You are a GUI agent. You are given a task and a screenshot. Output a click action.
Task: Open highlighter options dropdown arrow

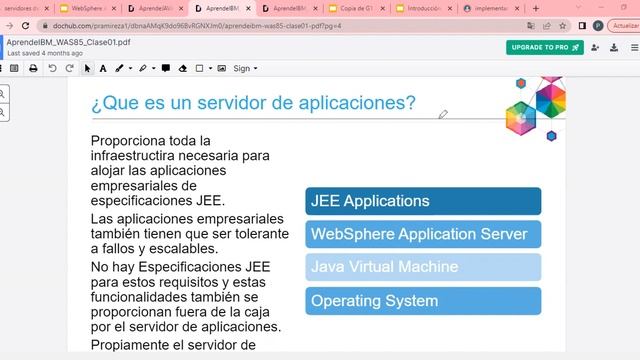(x=153, y=69)
